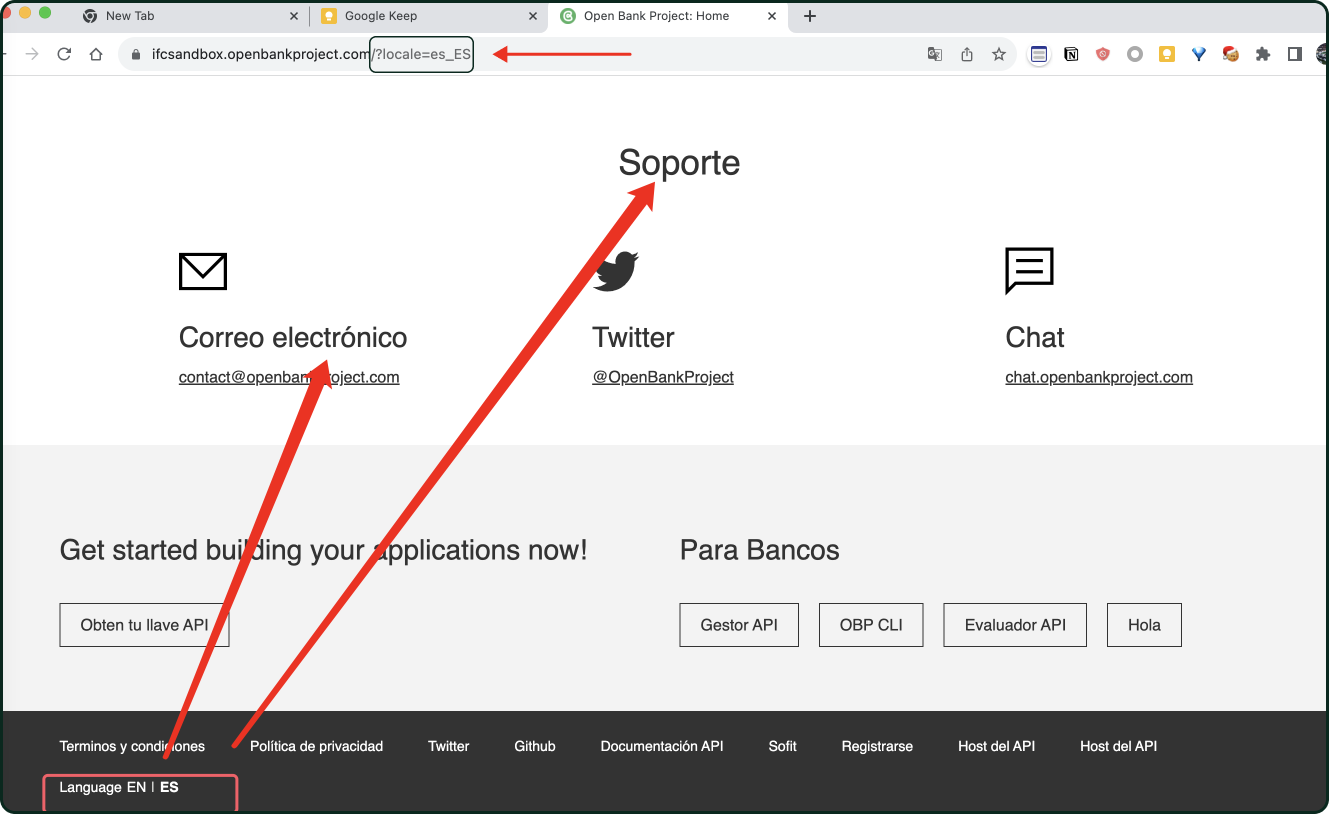The width and height of the screenshot is (1329, 814).
Task: Open Política de privacidad footer link
Action: [x=316, y=746]
